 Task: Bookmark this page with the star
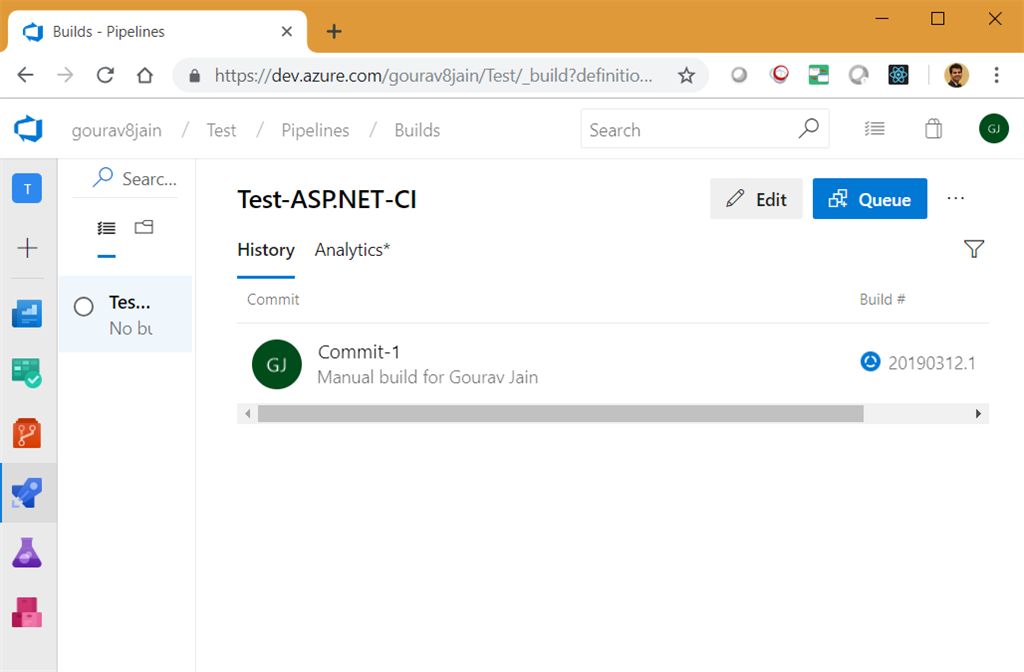[686, 75]
